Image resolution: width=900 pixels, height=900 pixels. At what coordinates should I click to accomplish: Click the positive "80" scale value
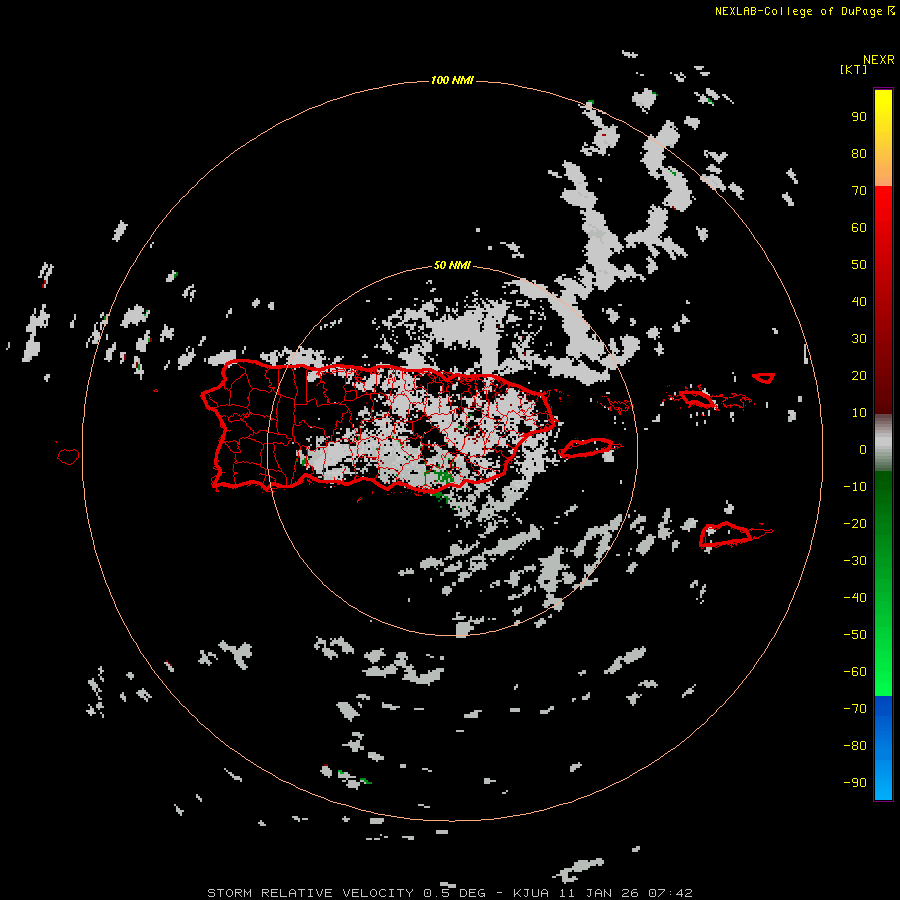[859, 153]
